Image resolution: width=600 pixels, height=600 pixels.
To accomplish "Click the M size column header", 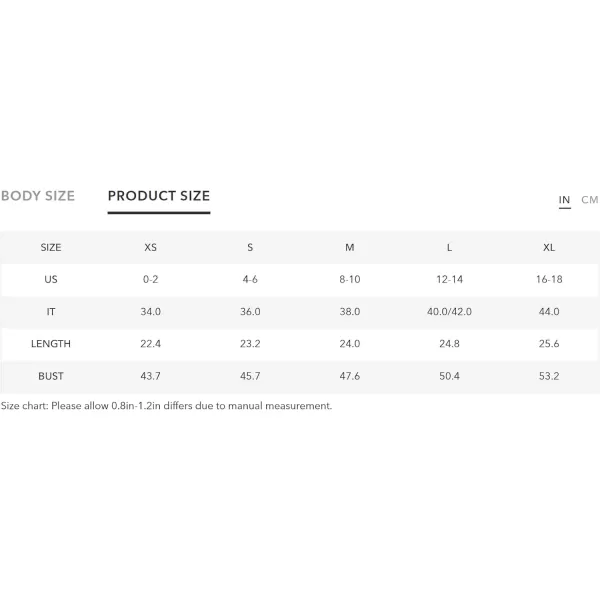I will [349, 248].
